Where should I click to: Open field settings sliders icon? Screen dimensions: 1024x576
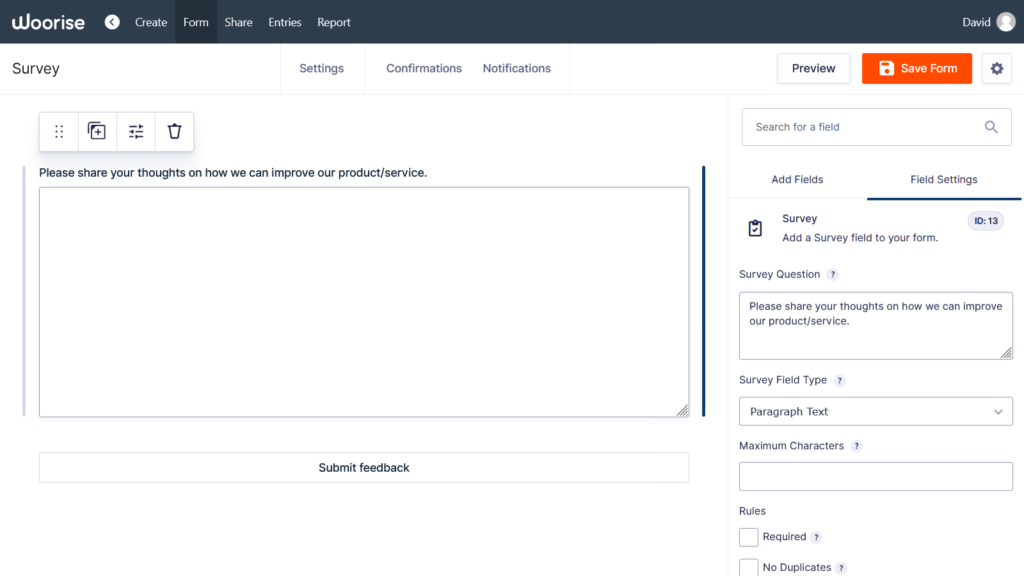[x=136, y=131]
